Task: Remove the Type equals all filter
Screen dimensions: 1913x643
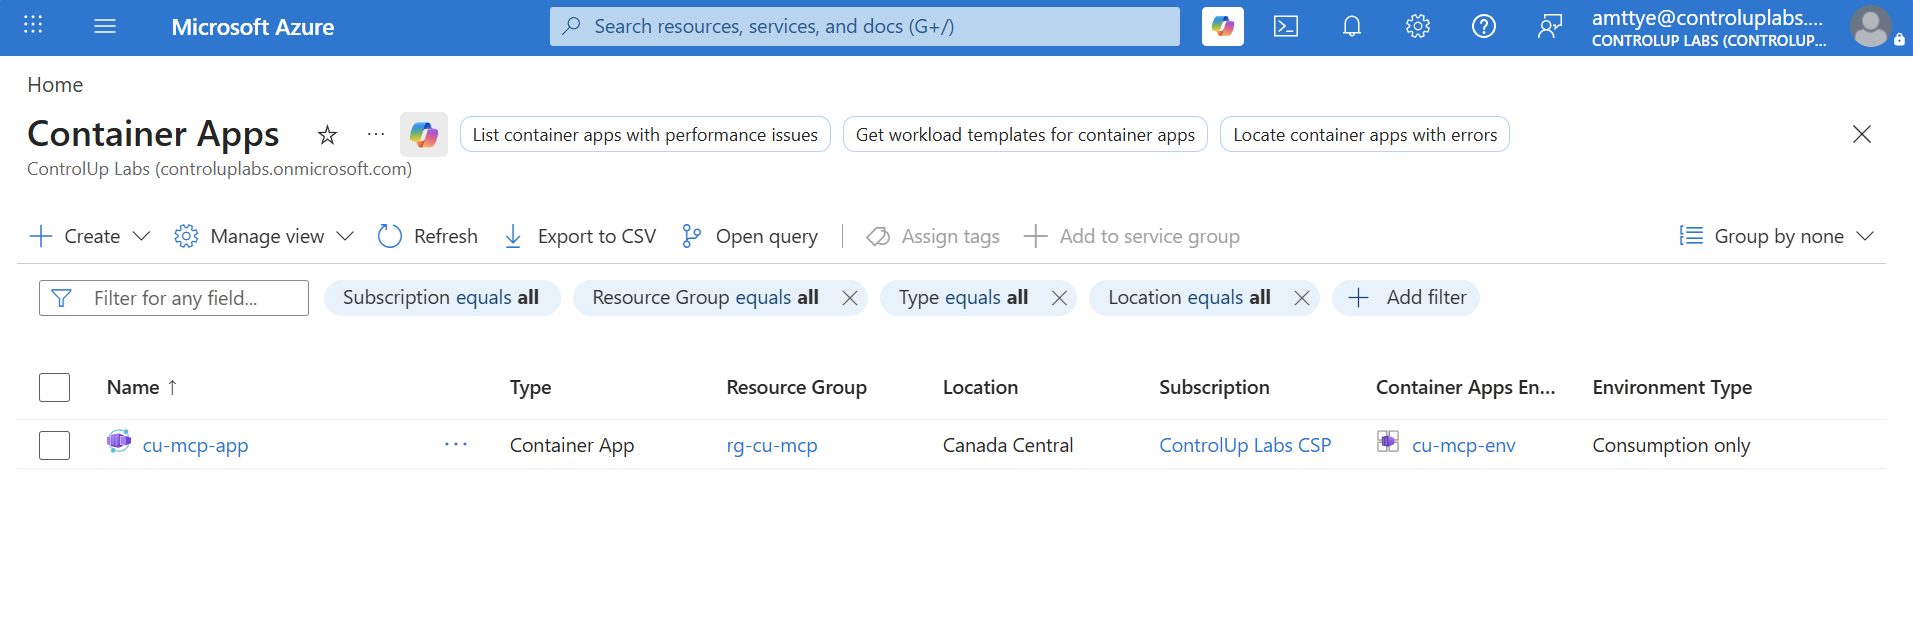Action: point(1060,298)
